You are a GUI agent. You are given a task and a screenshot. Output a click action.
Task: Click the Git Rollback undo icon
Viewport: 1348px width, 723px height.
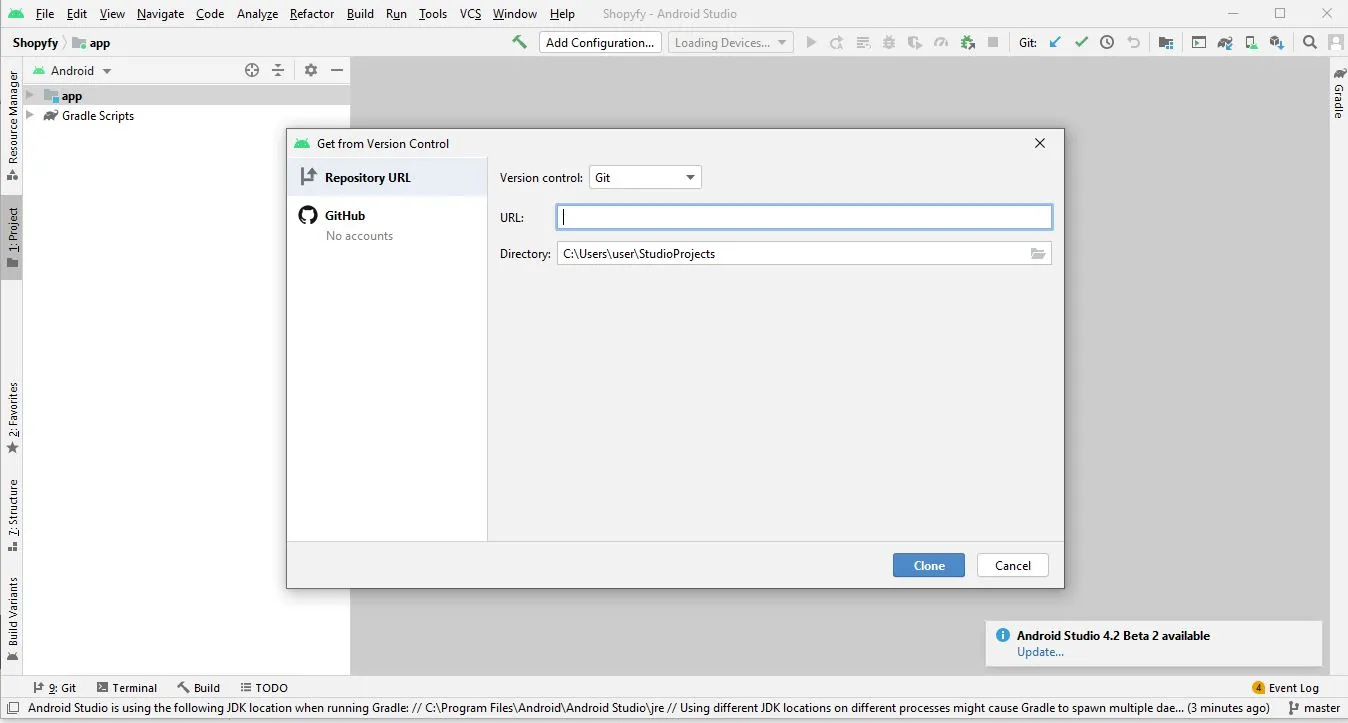click(1133, 42)
